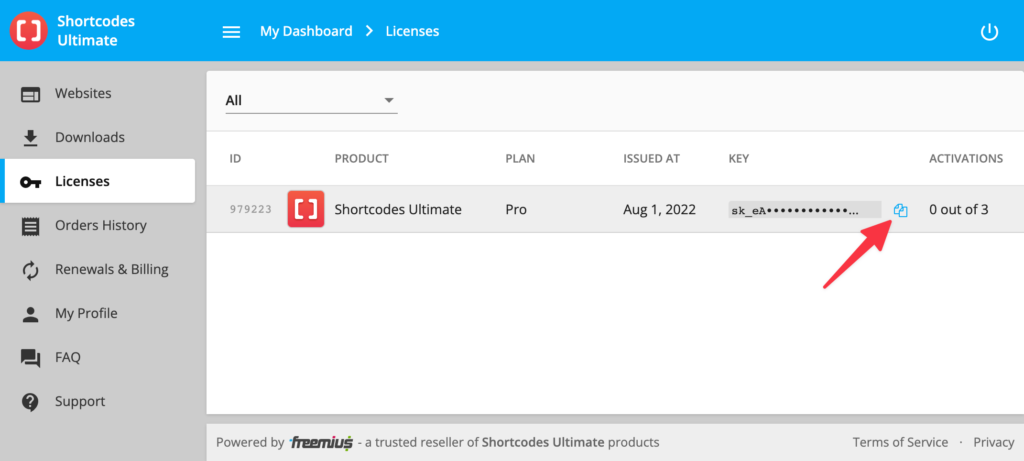Open the Terms of Service link
1024x461 pixels.
(x=900, y=442)
